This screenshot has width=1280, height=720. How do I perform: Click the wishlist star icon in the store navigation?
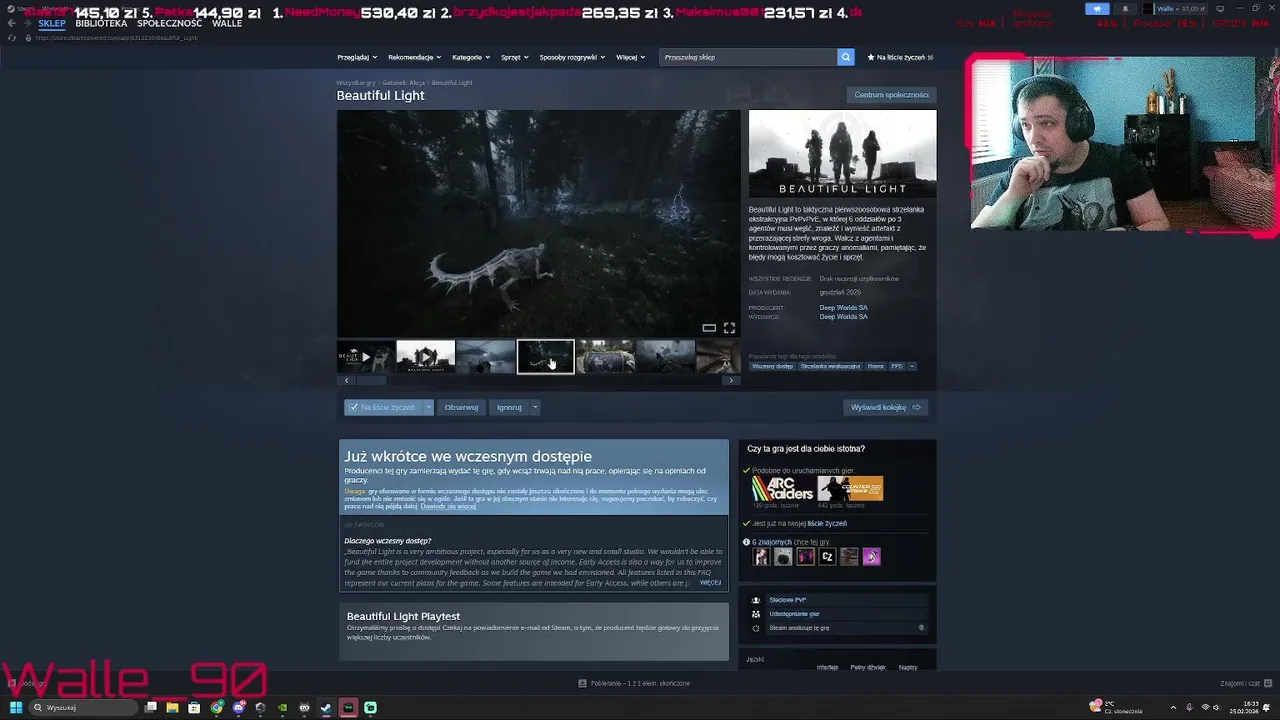(871, 57)
